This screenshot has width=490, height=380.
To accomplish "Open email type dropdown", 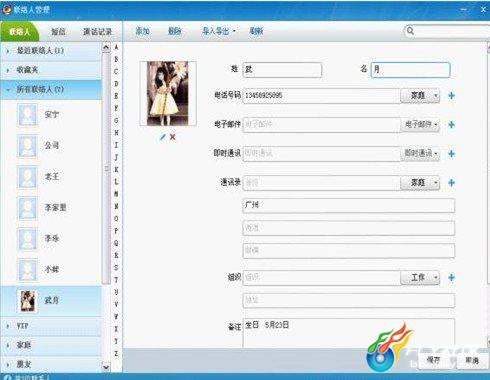I will click(x=420, y=125).
